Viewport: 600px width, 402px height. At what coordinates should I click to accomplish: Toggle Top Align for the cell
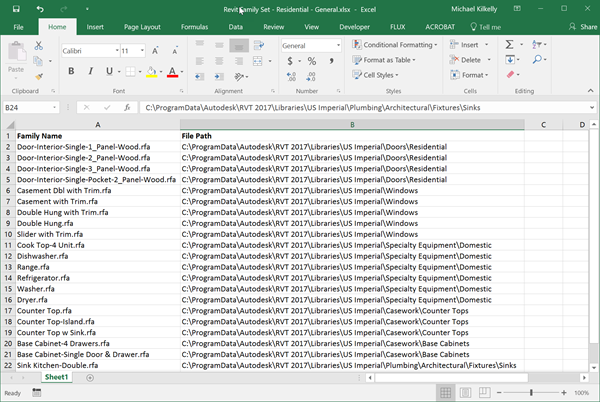200,45
